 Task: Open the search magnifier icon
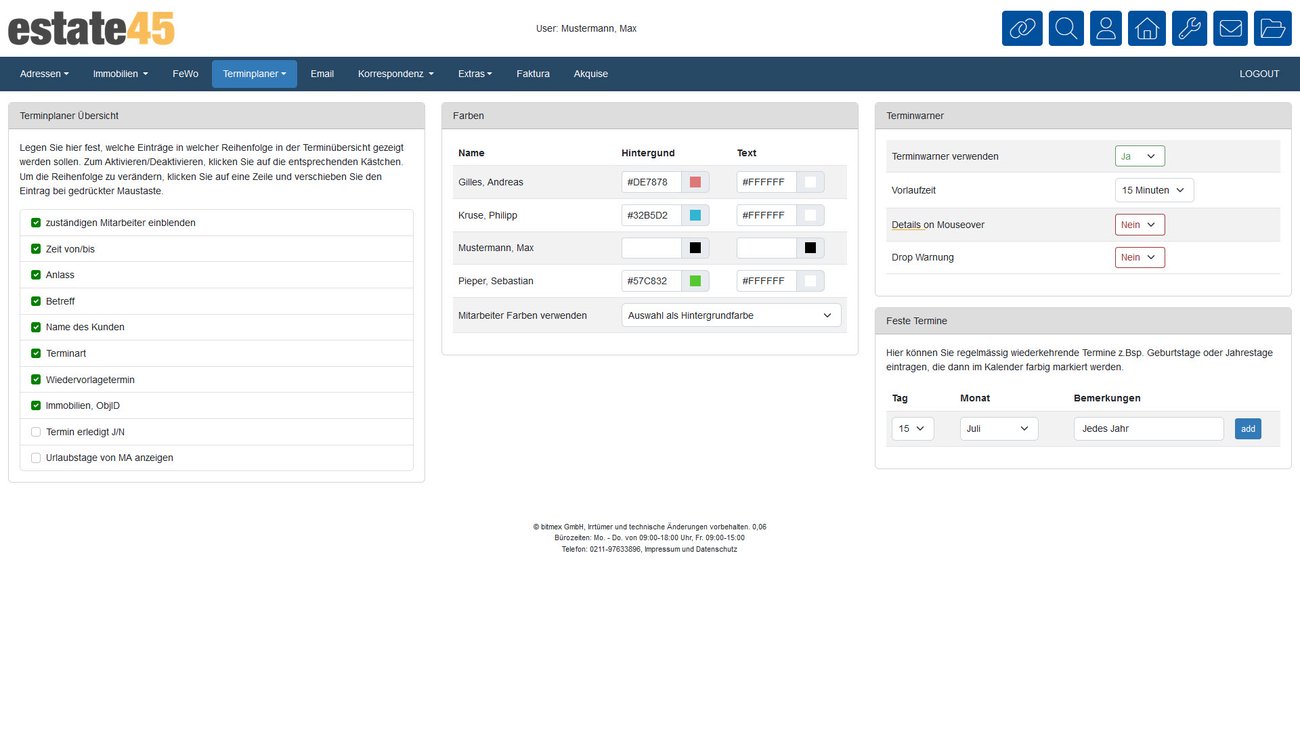pyautogui.click(x=1066, y=28)
